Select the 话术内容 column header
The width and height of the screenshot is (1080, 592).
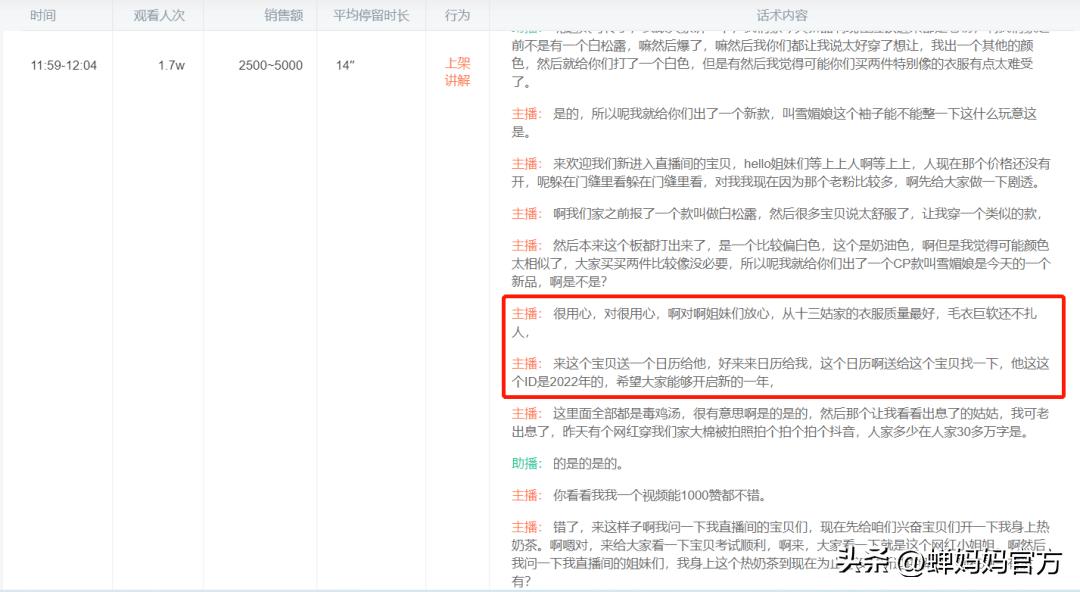783,15
